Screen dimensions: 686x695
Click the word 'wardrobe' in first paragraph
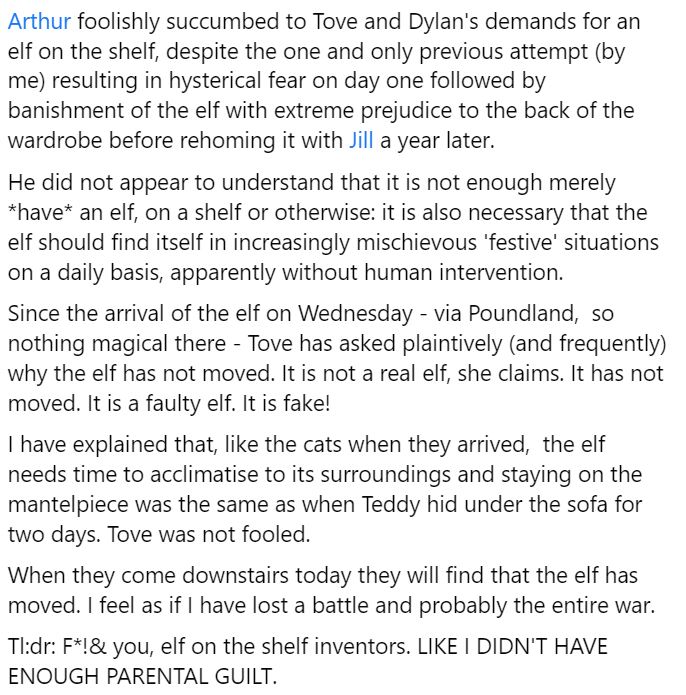52,139
